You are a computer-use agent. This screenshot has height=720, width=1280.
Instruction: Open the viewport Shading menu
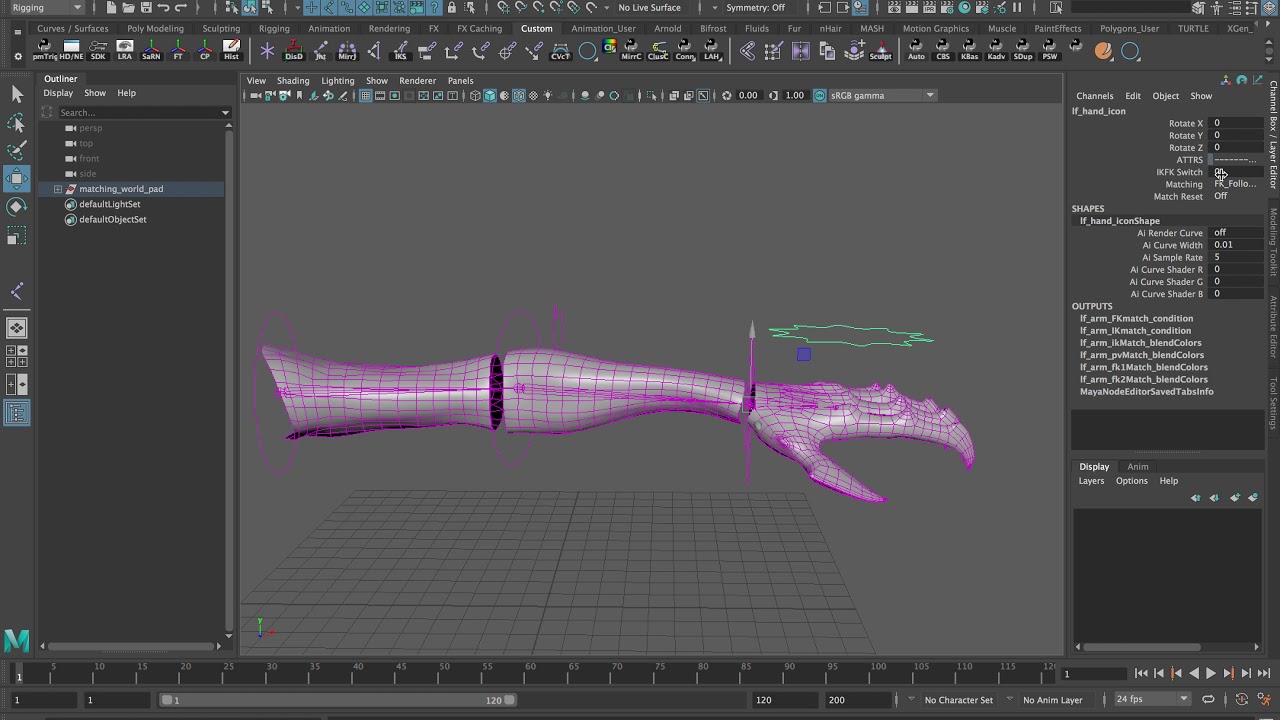click(x=293, y=81)
